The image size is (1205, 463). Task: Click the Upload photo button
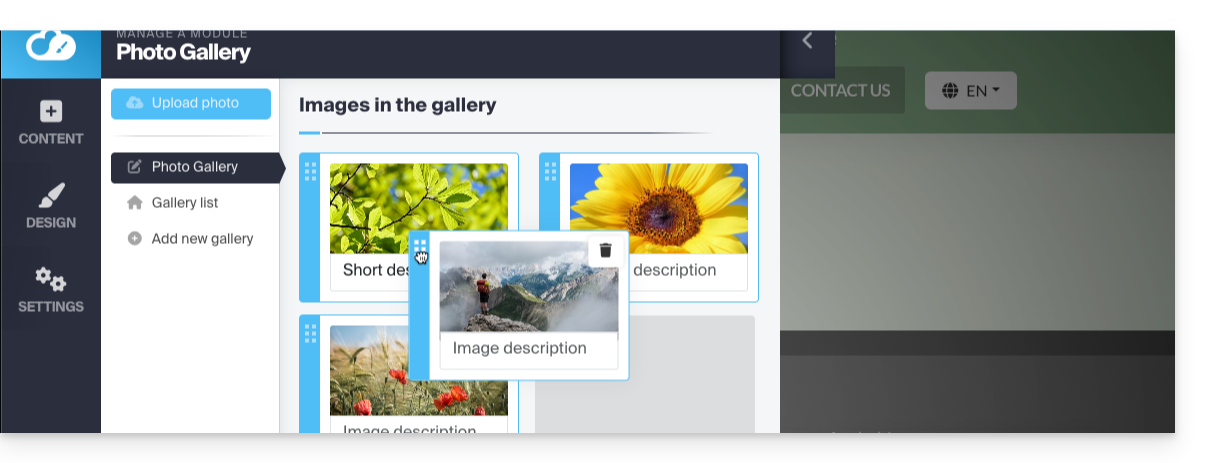[191, 103]
